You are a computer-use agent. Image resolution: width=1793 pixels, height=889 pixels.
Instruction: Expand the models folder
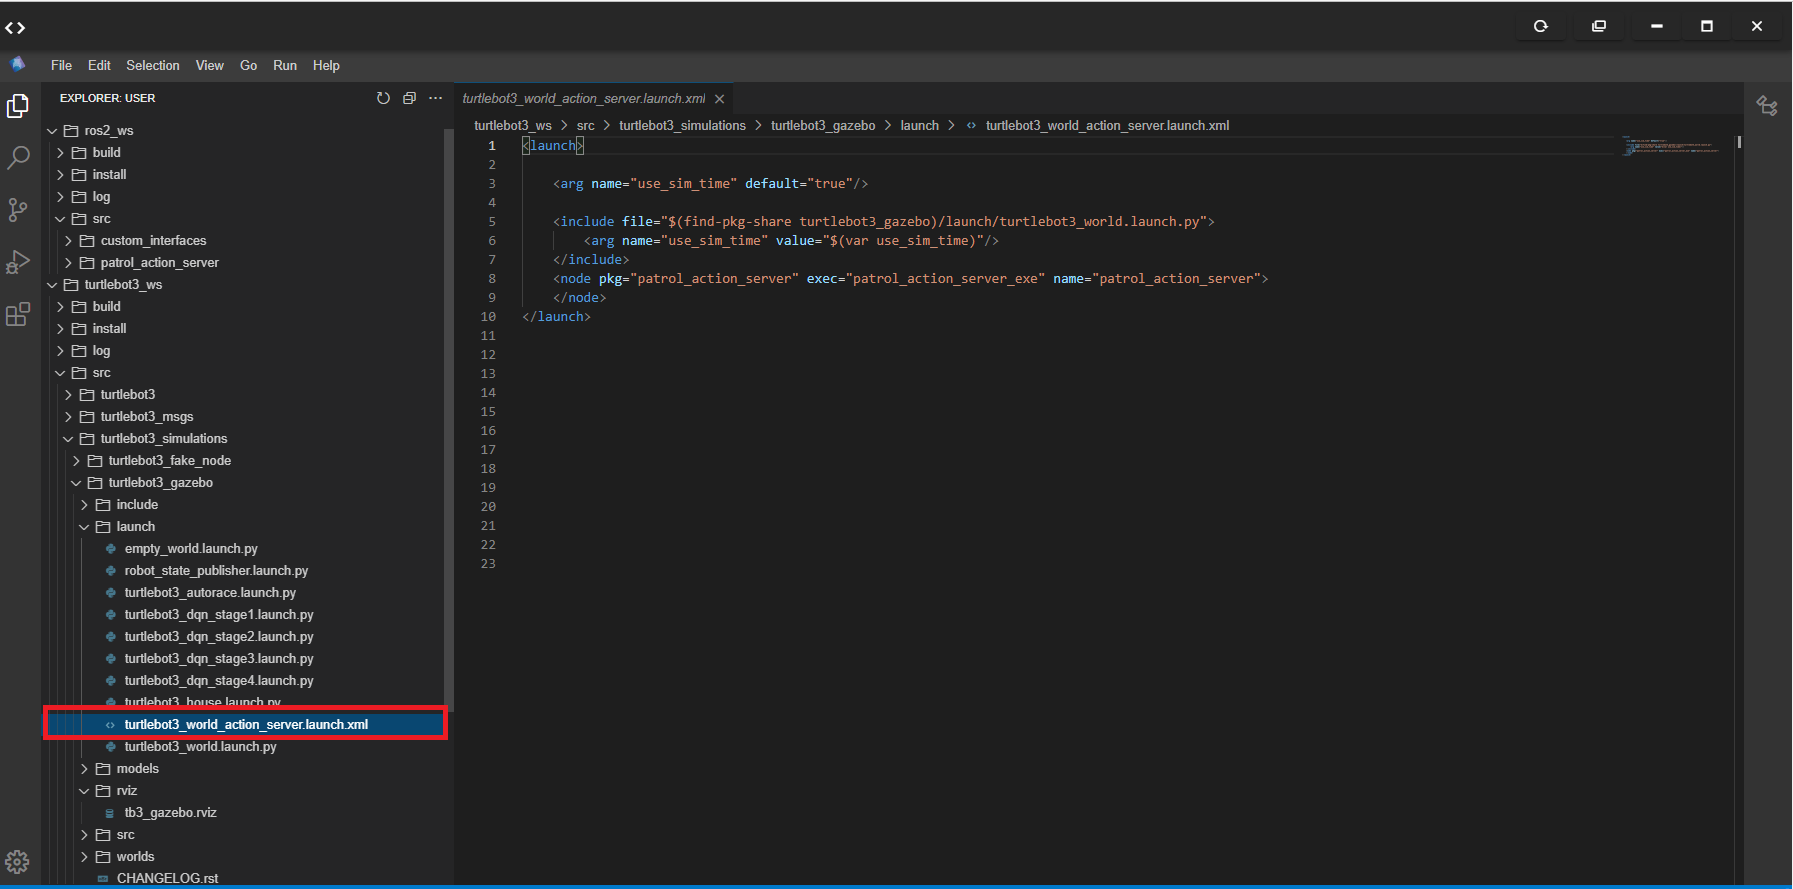tap(84, 769)
